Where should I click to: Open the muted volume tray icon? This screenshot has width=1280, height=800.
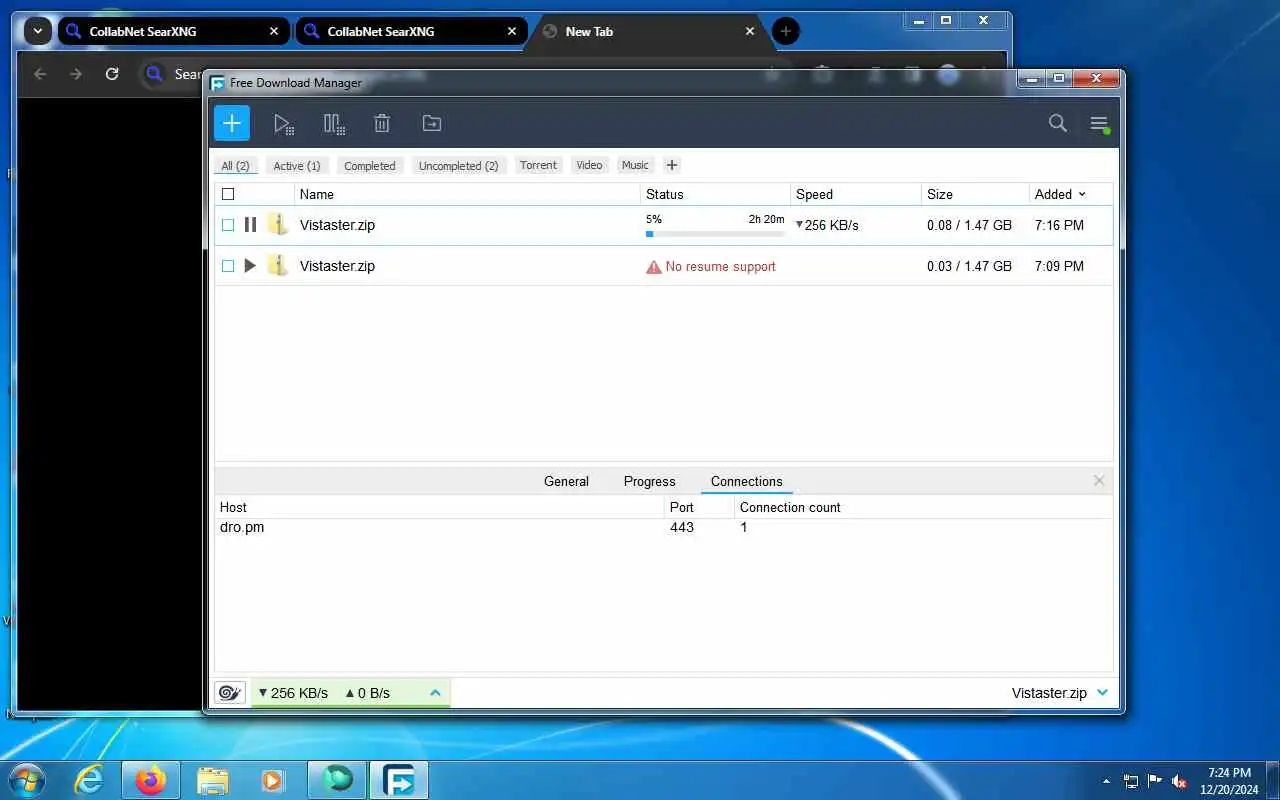(x=1180, y=781)
